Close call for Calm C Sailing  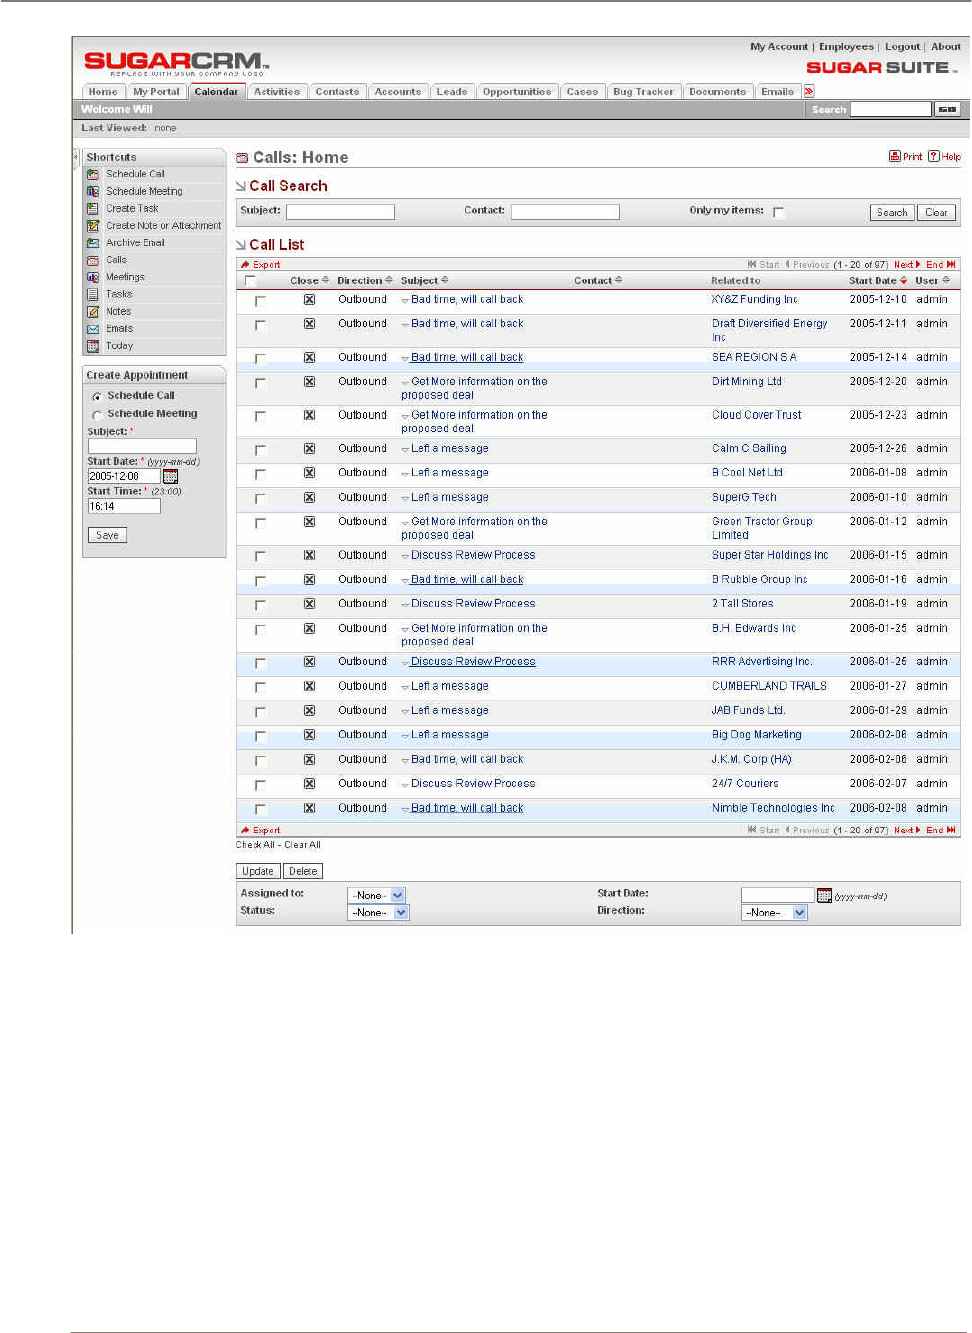[309, 448]
